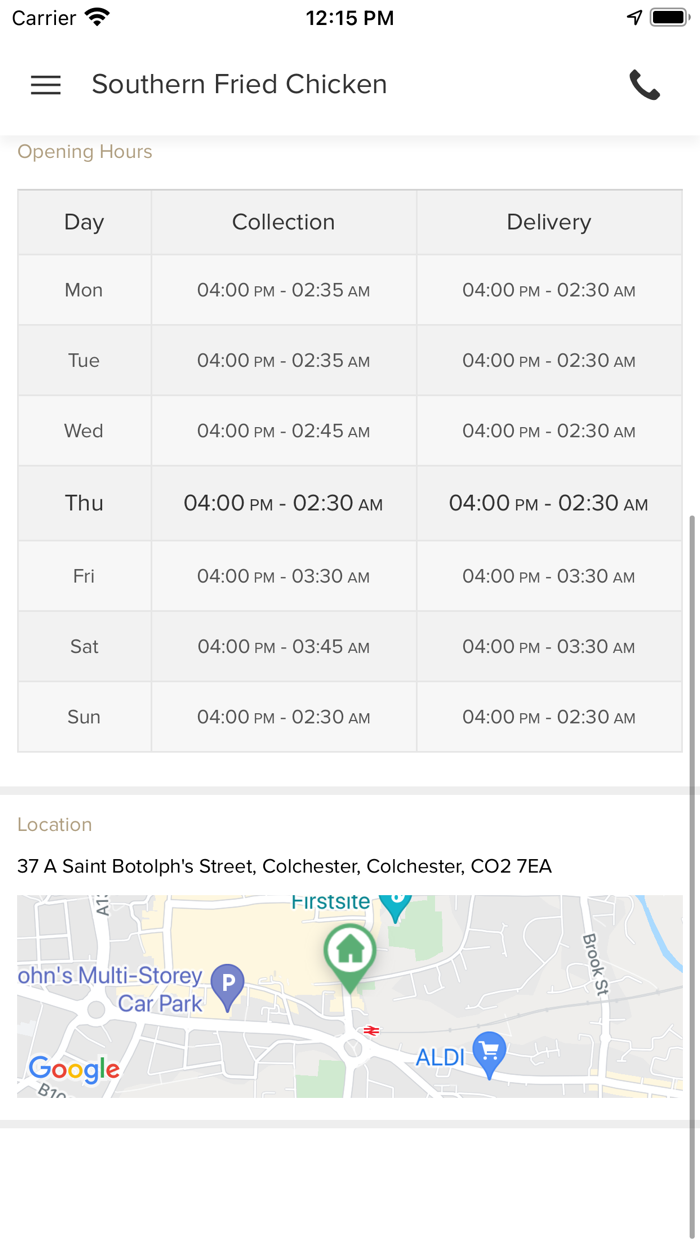
Task: Tap the Wi-Fi status bar icon
Action: point(98,17)
